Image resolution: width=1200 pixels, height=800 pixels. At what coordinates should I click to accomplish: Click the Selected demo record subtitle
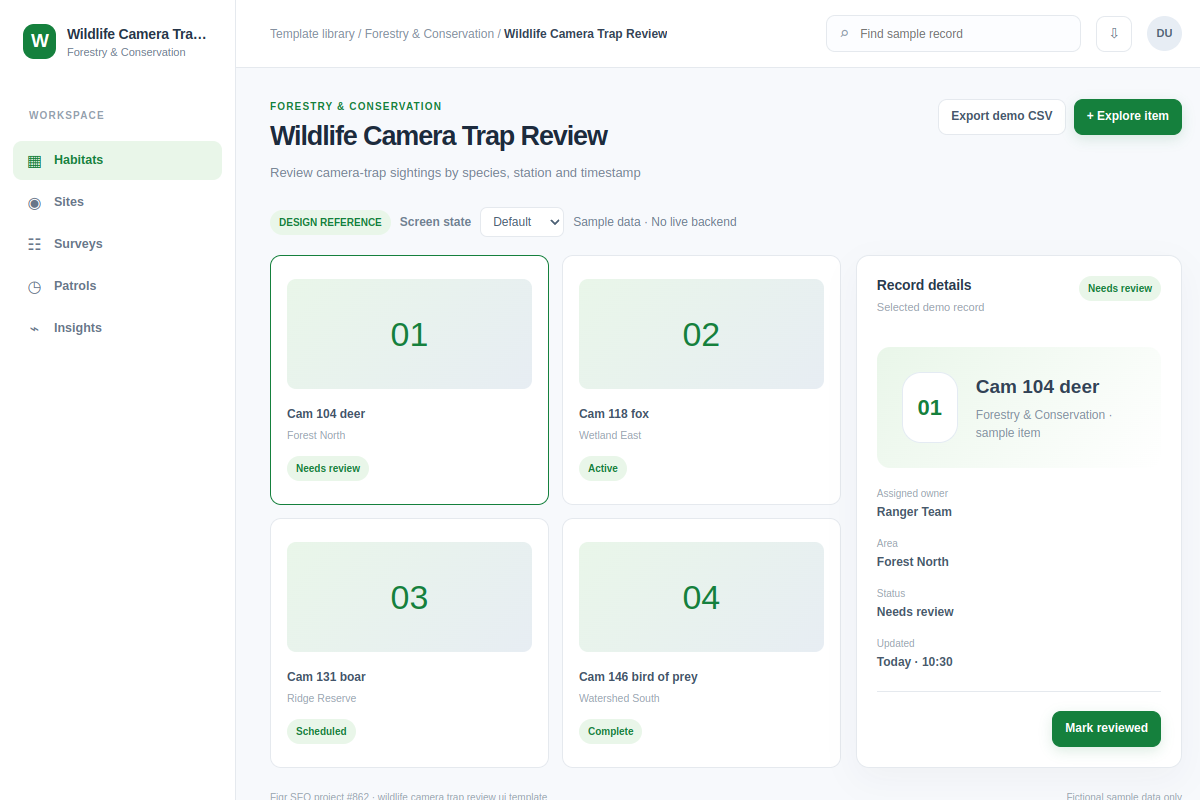[930, 307]
